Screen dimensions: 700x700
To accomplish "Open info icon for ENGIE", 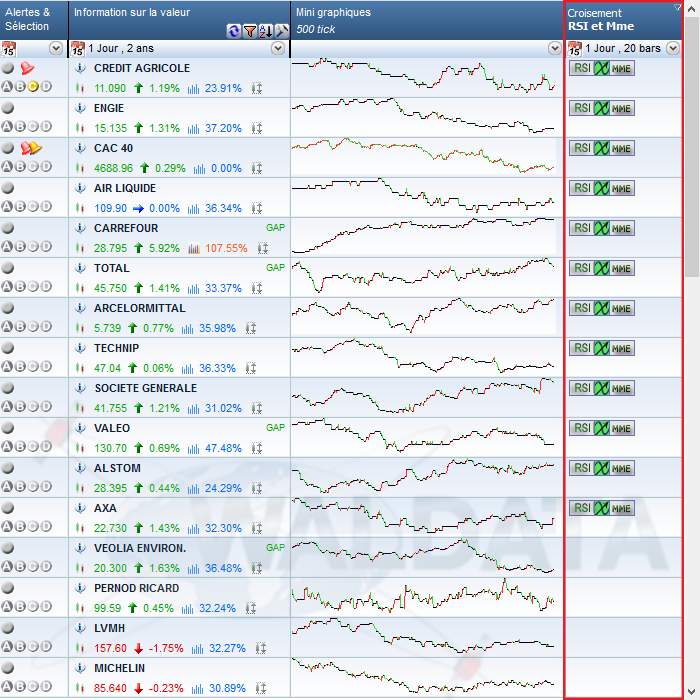I will pos(80,108).
